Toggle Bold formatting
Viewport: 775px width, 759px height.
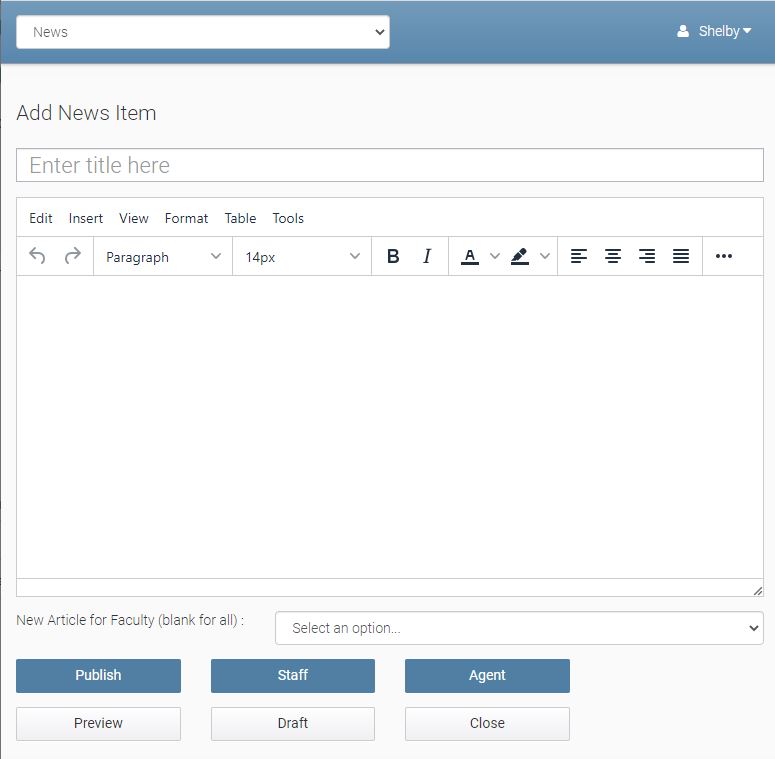click(x=393, y=257)
